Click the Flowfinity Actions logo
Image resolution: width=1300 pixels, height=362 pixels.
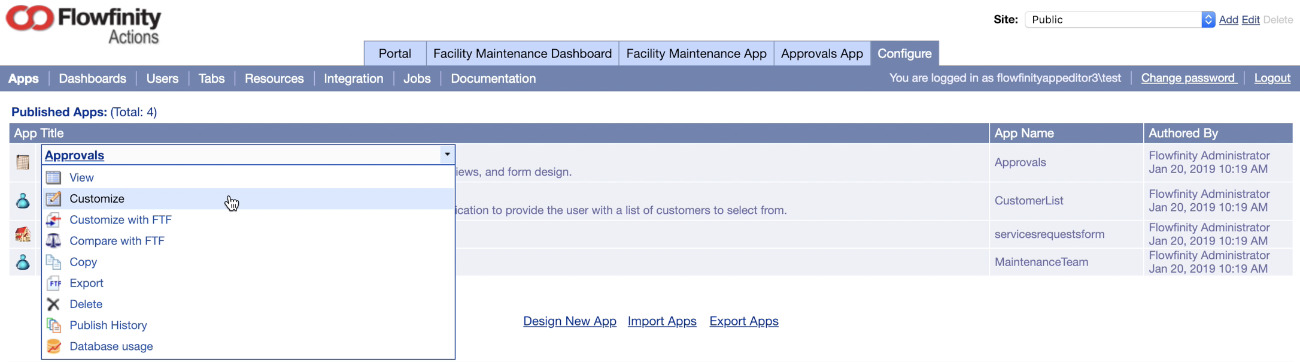click(84, 25)
